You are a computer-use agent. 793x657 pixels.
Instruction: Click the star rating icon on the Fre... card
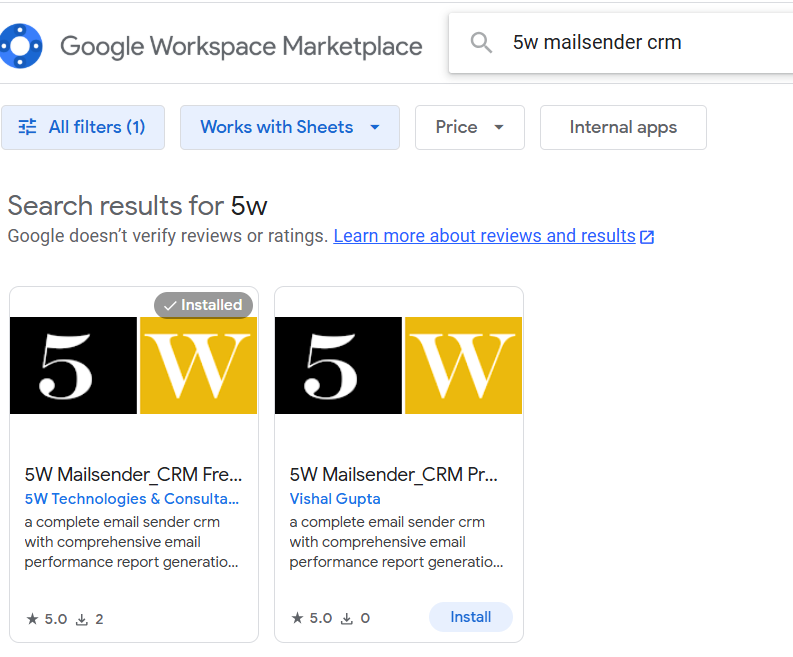32,619
